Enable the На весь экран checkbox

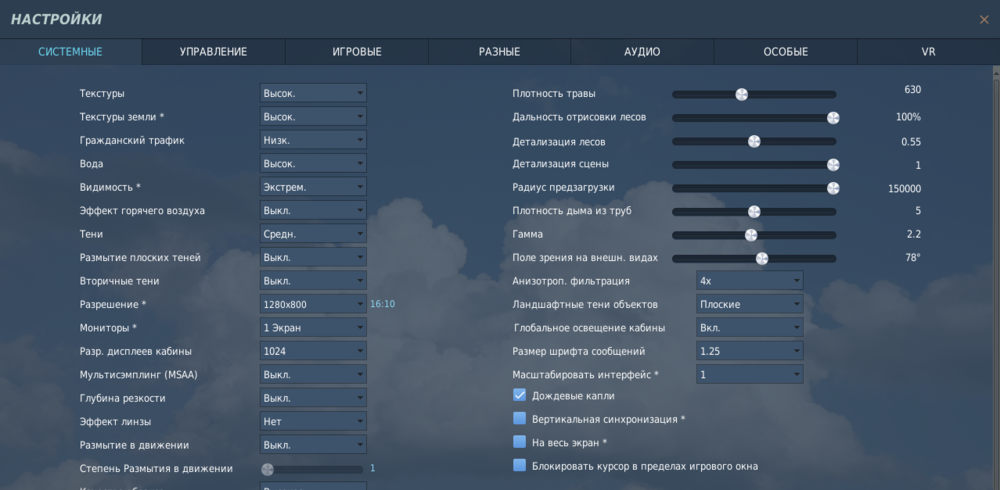click(519, 442)
